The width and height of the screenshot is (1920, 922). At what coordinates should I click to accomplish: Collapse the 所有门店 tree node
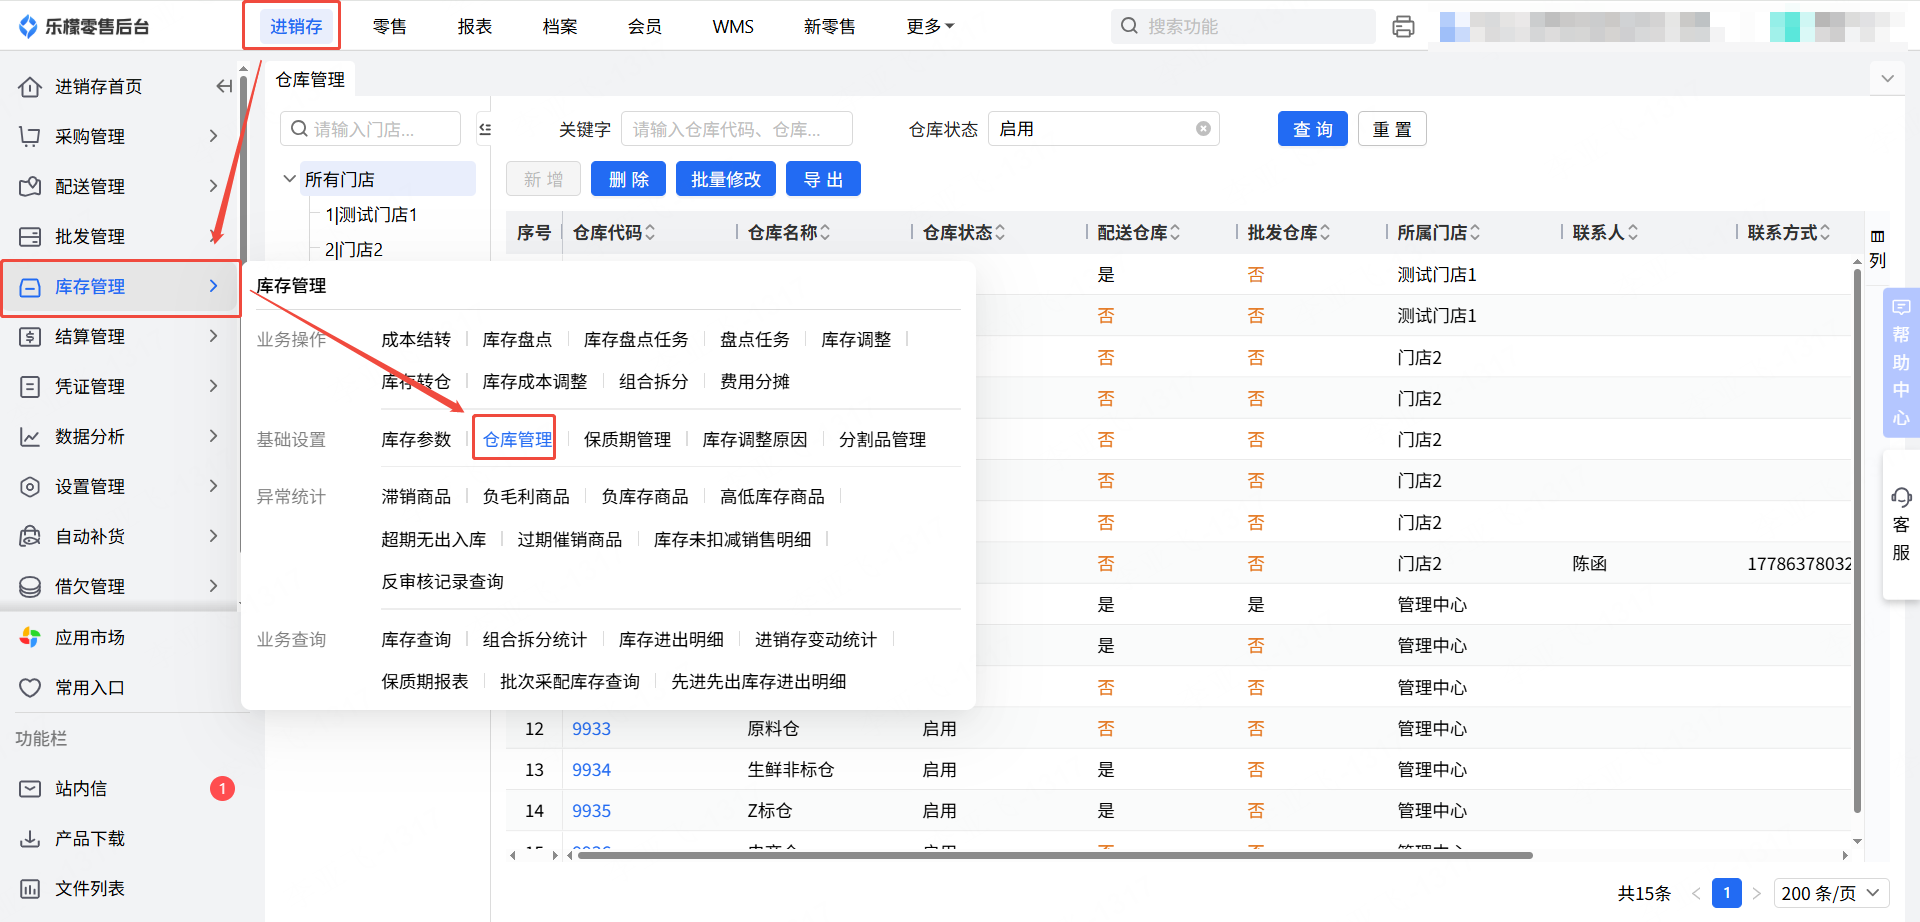[289, 179]
